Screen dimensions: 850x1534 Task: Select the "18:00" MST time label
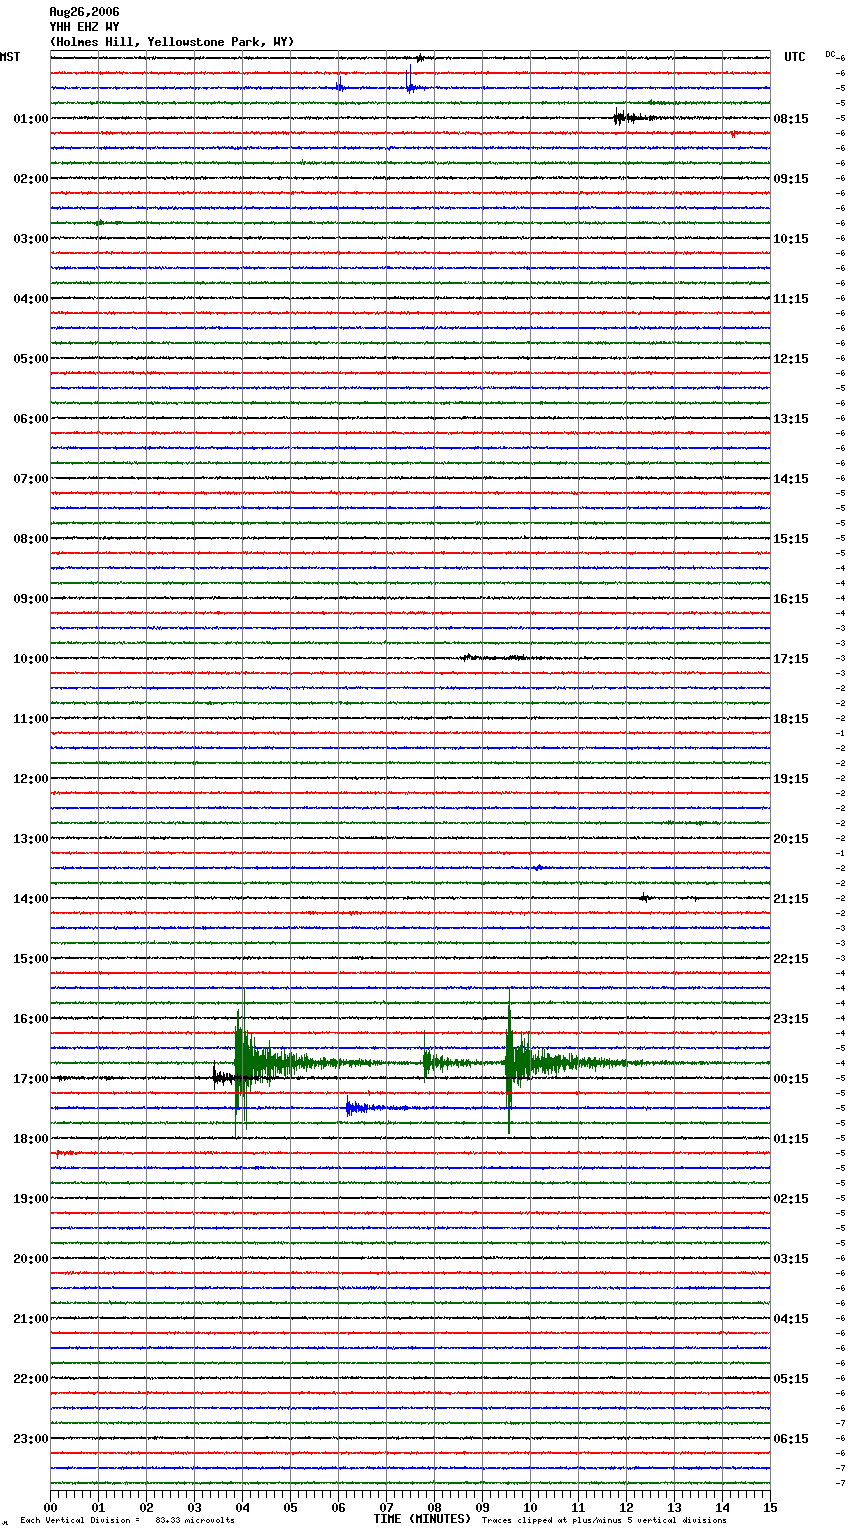31,1139
